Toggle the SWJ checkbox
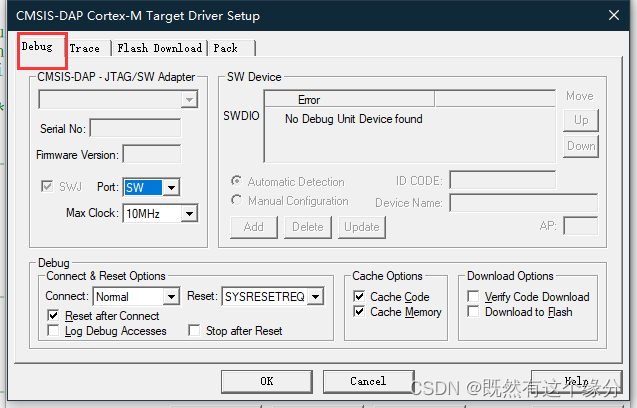 coord(47,187)
